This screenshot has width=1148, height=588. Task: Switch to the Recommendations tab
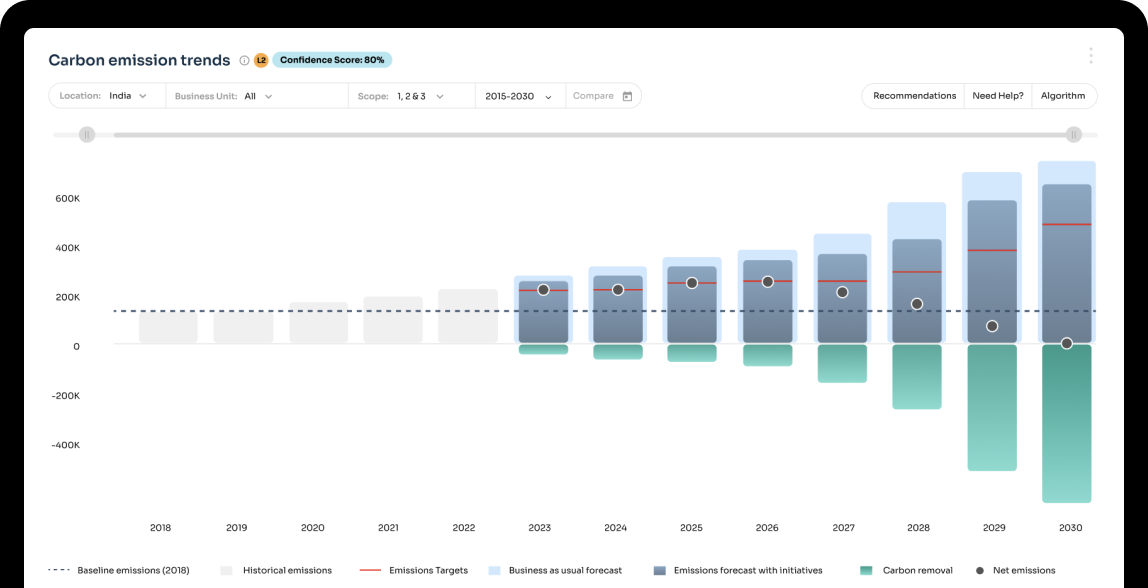point(914,95)
